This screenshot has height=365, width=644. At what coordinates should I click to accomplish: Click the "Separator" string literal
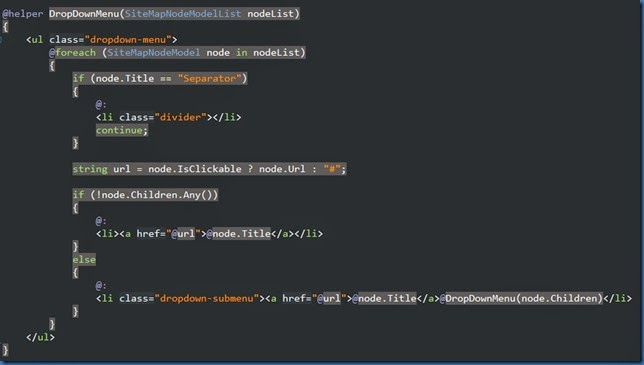209,78
